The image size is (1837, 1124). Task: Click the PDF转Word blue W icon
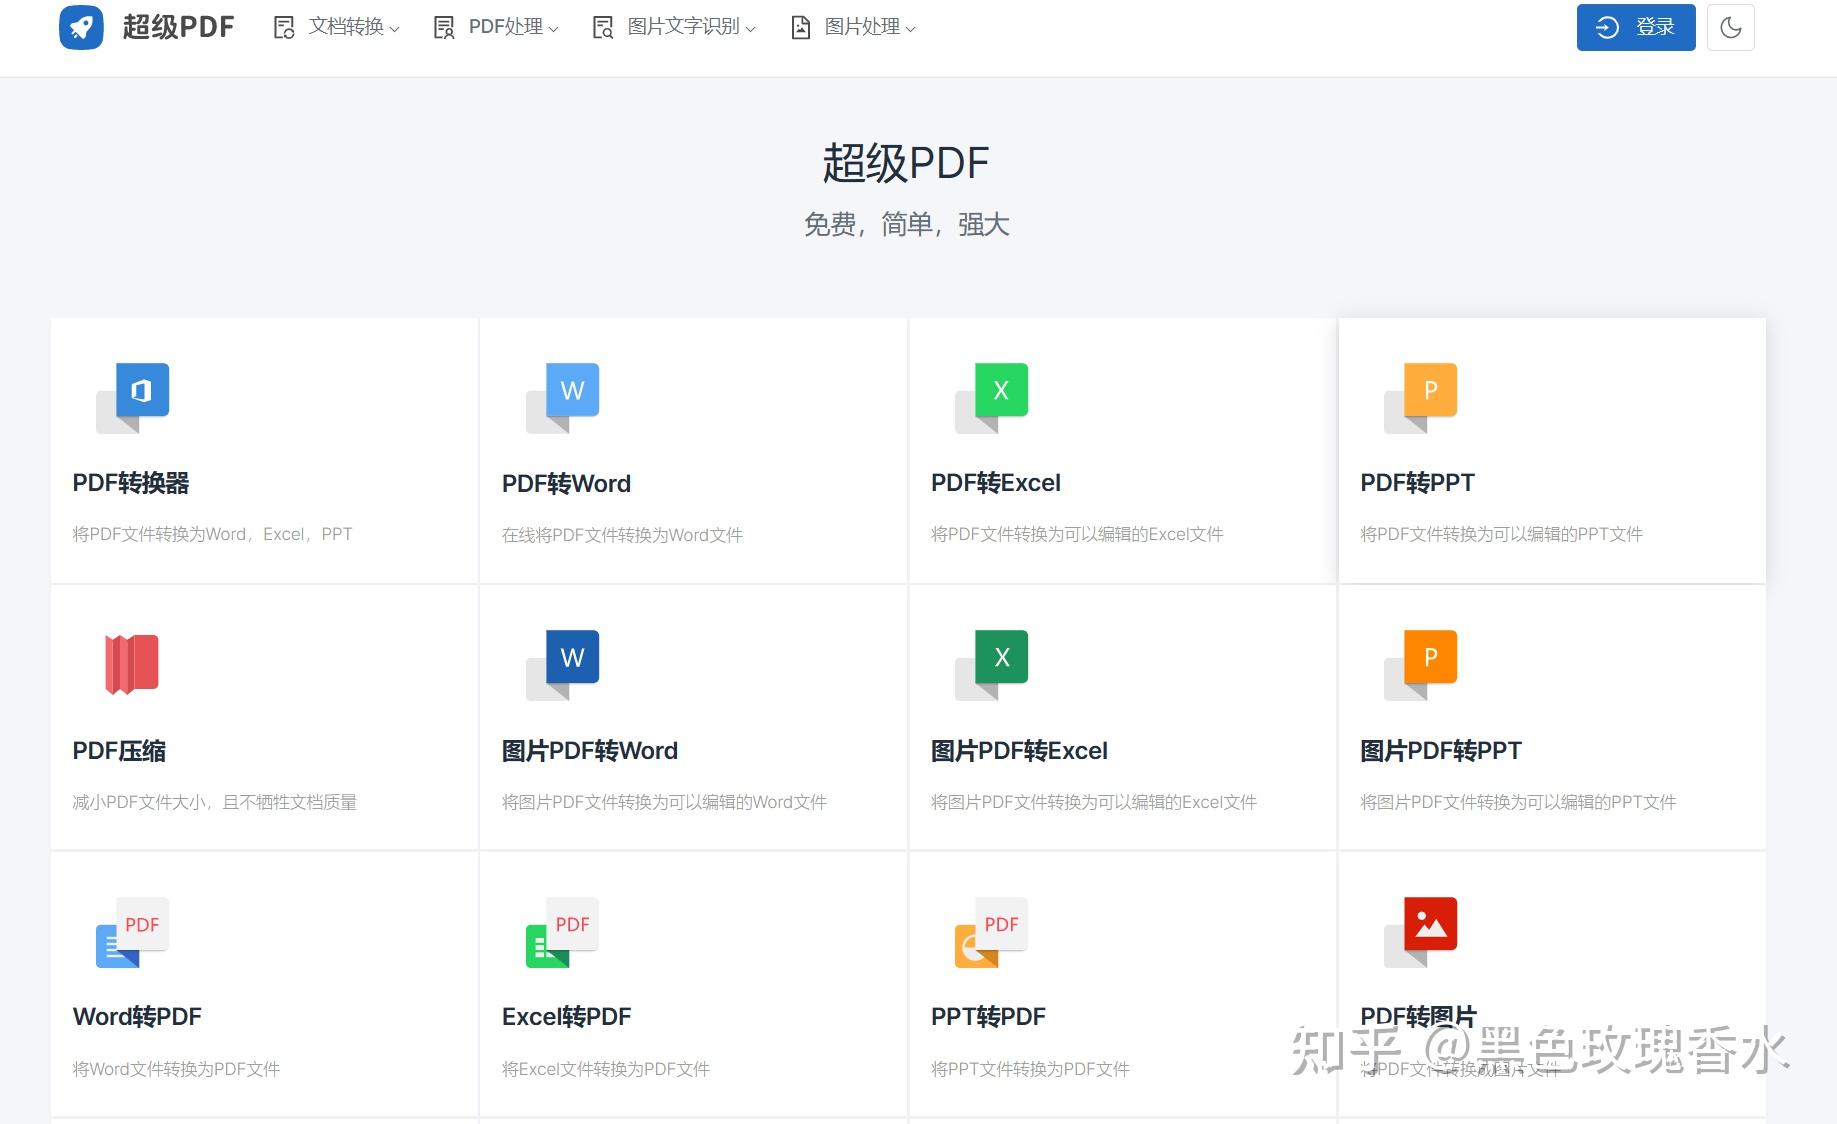tap(563, 398)
